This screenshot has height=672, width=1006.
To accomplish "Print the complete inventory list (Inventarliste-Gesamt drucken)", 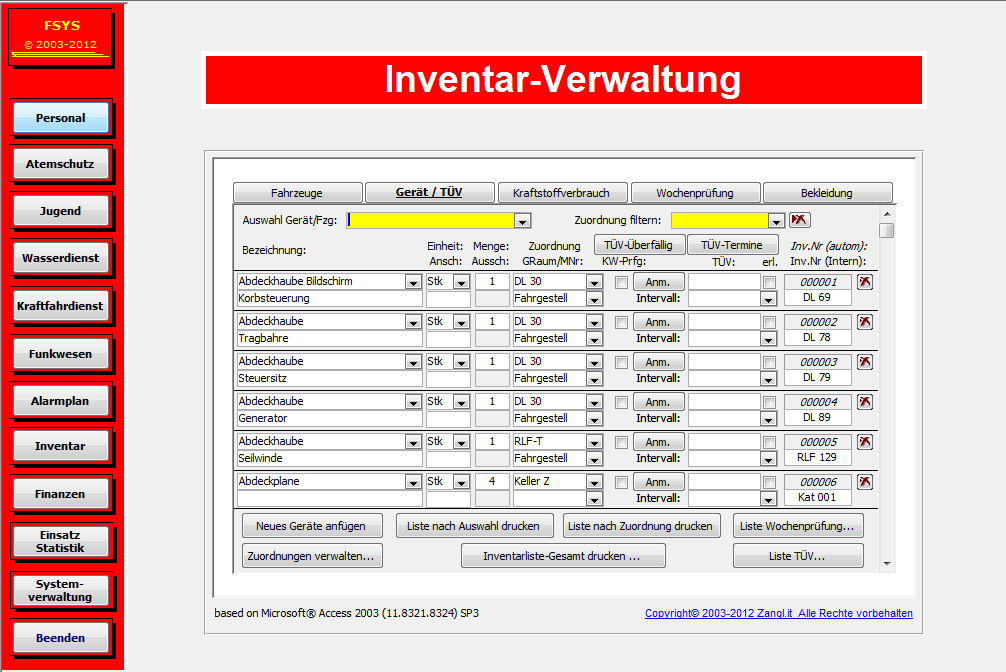I will 562,556.
